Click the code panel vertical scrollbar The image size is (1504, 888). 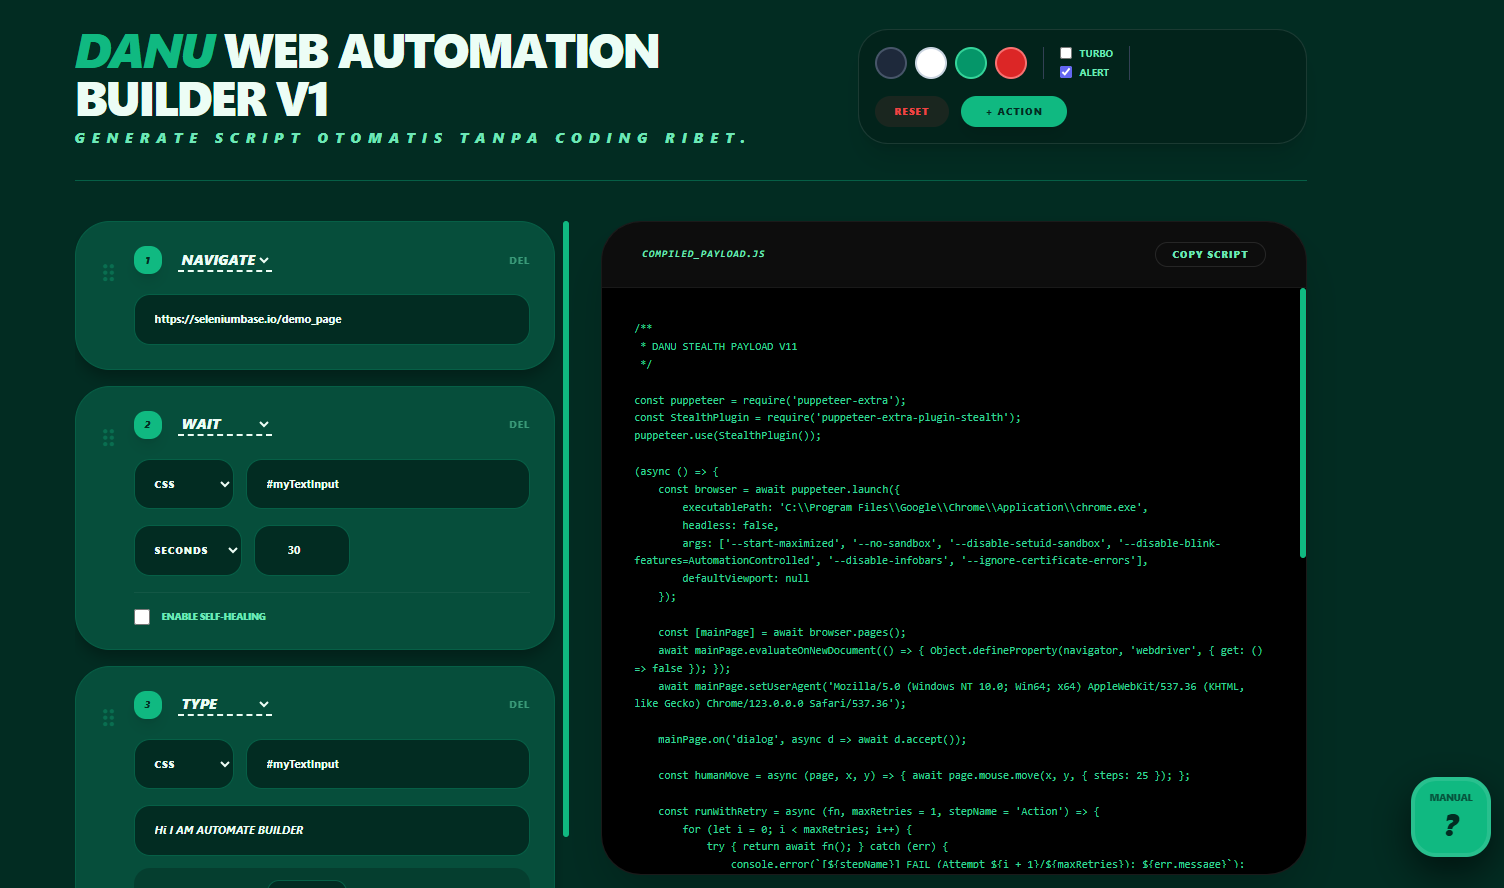1302,422
